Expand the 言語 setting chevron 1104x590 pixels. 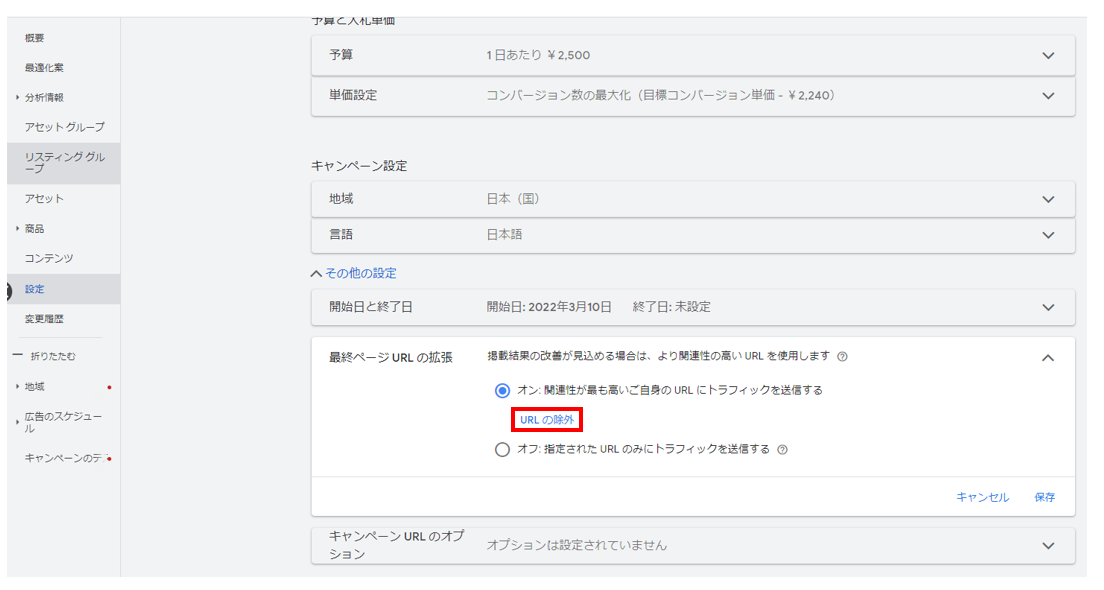1048,235
